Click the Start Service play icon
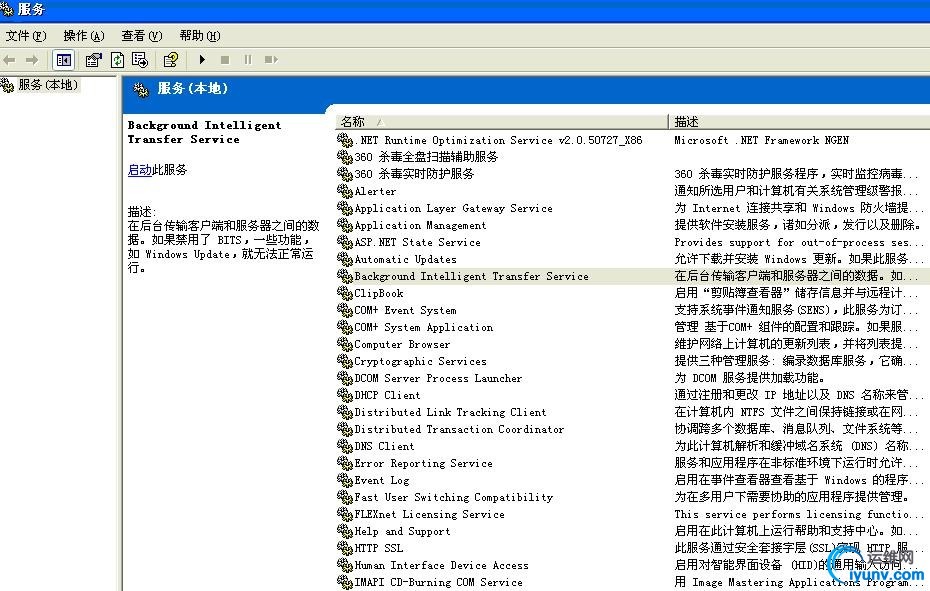This screenshot has width=930, height=591. (202, 59)
